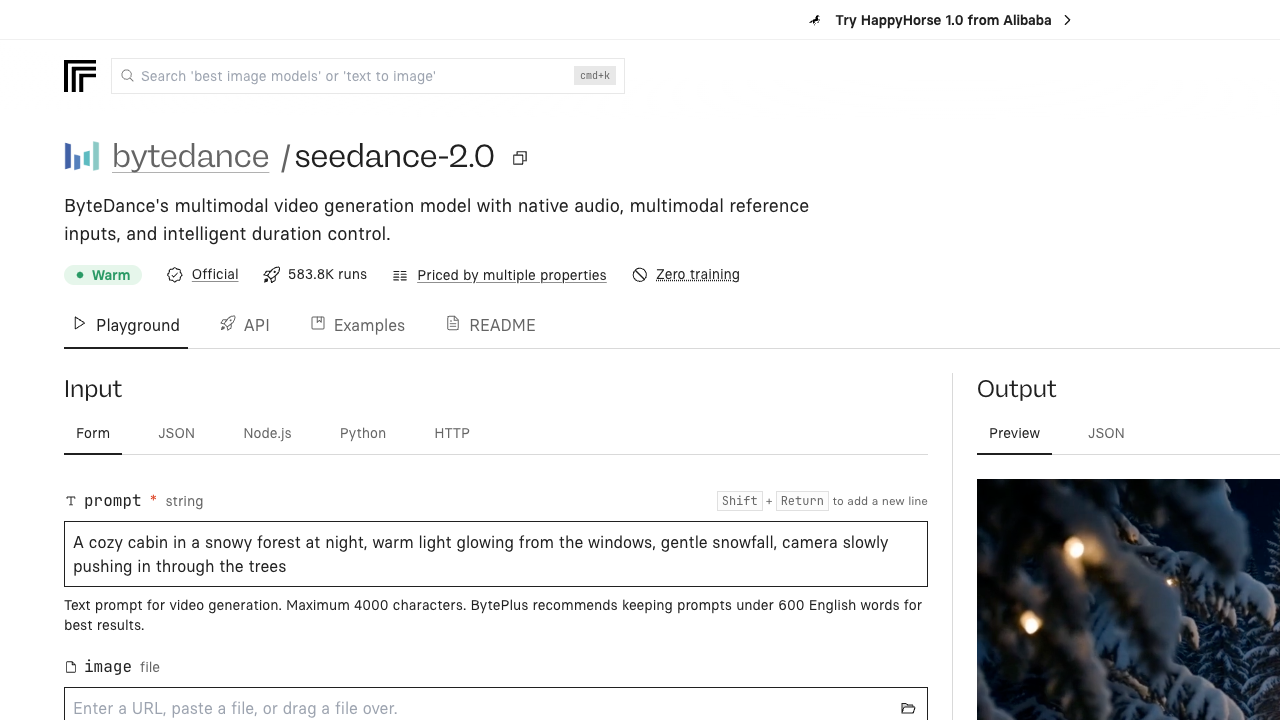This screenshot has width=1280, height=720.
Task: Click the rocket icon beside 583.8K runs
Action: tap(271, 275)
